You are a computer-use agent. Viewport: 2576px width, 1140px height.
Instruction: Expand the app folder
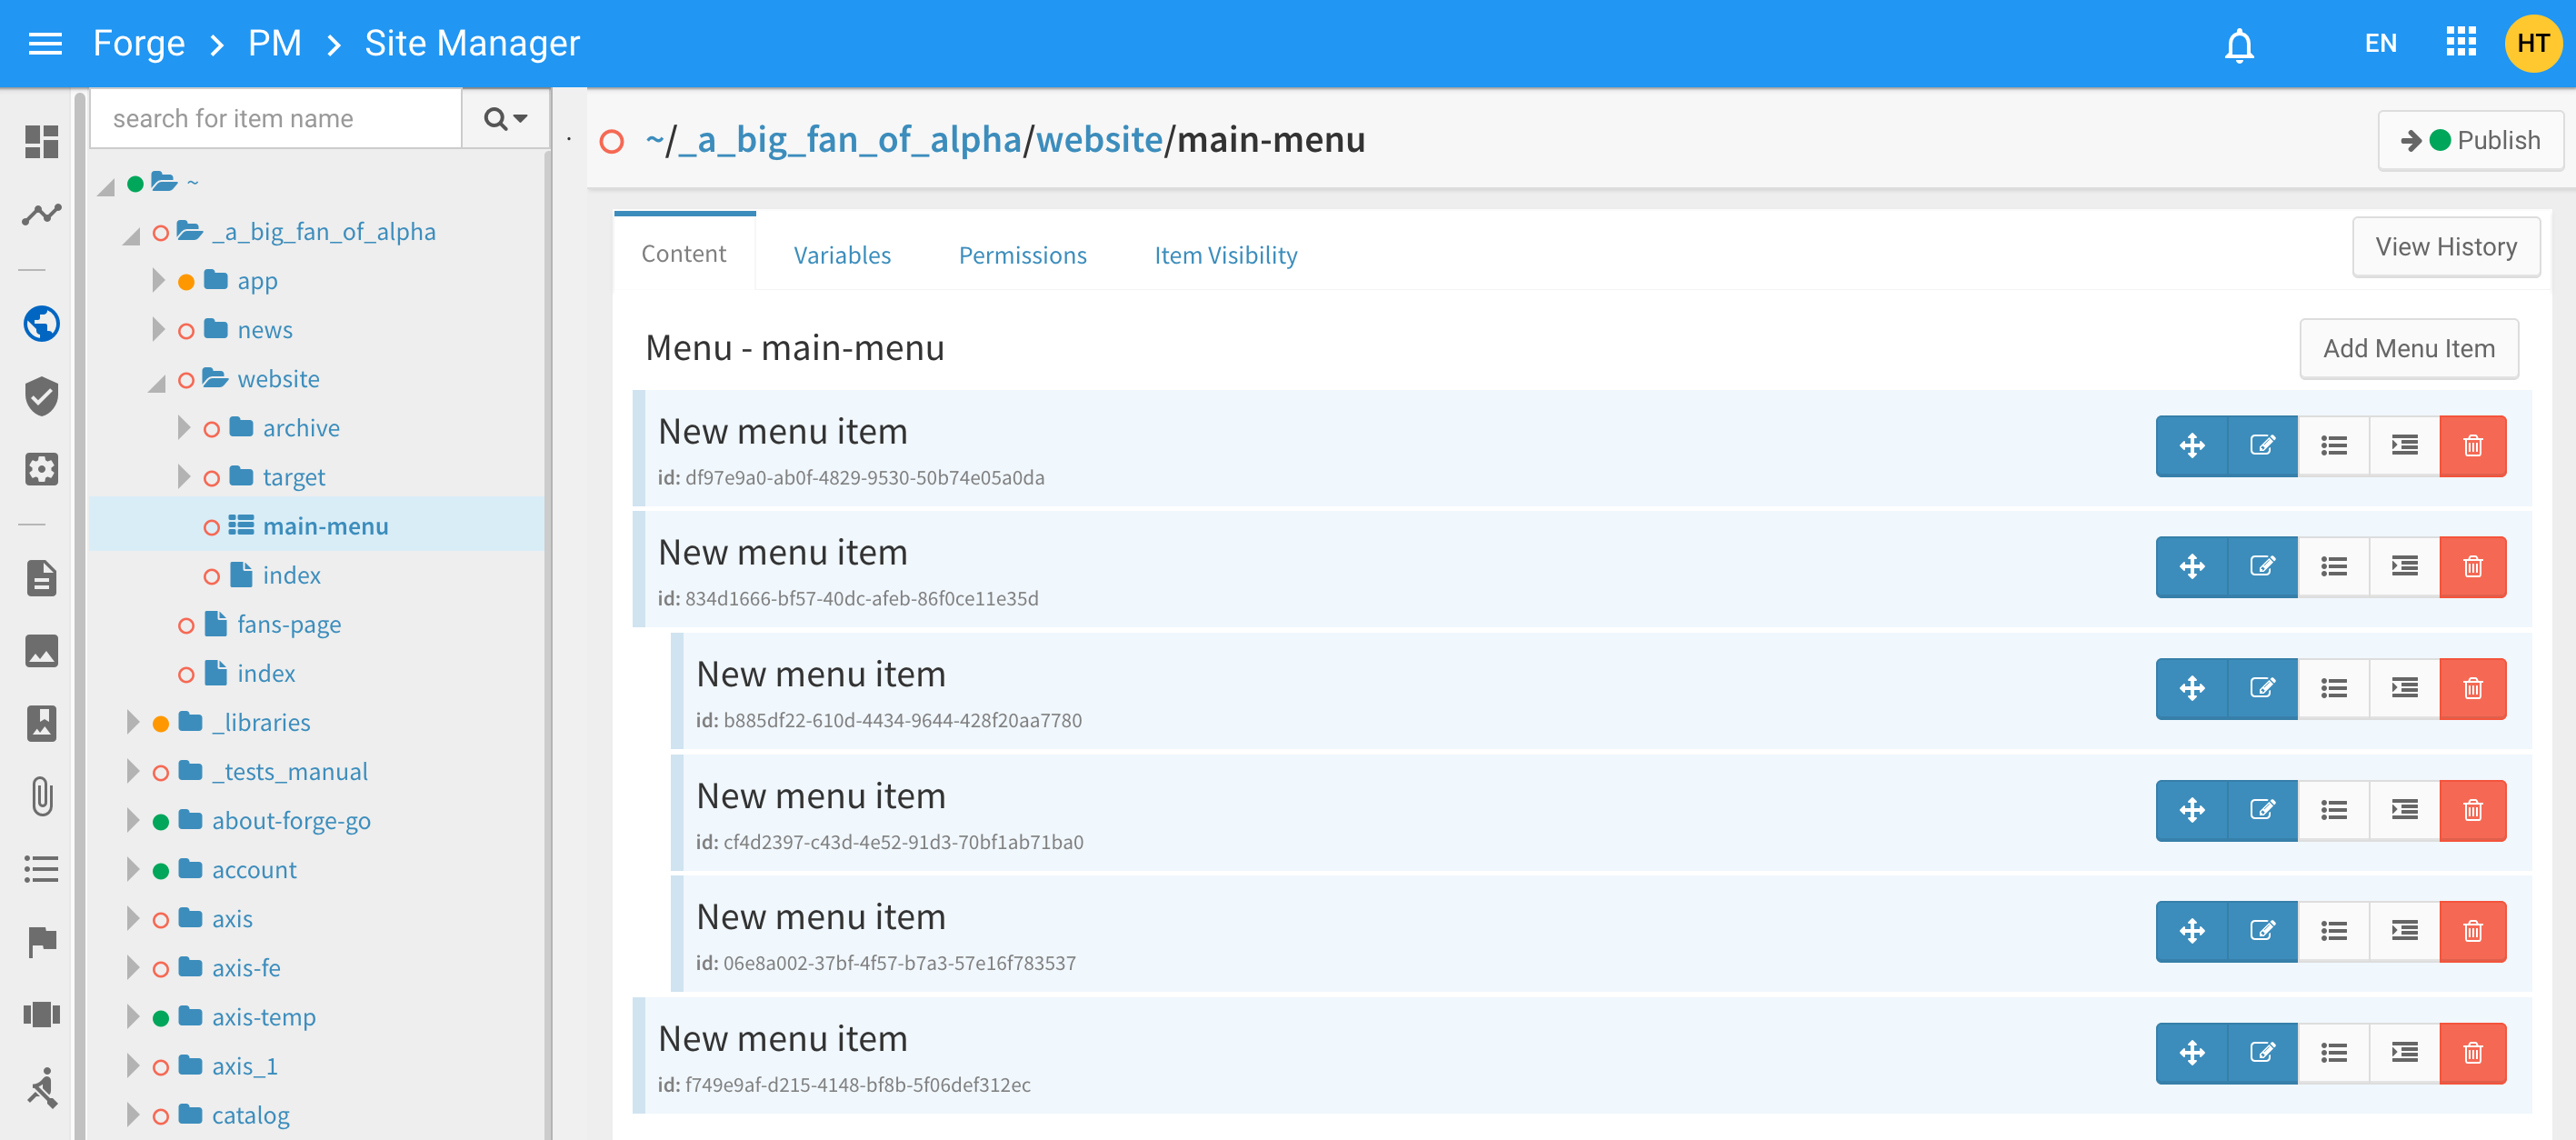(x=158, y=280)
